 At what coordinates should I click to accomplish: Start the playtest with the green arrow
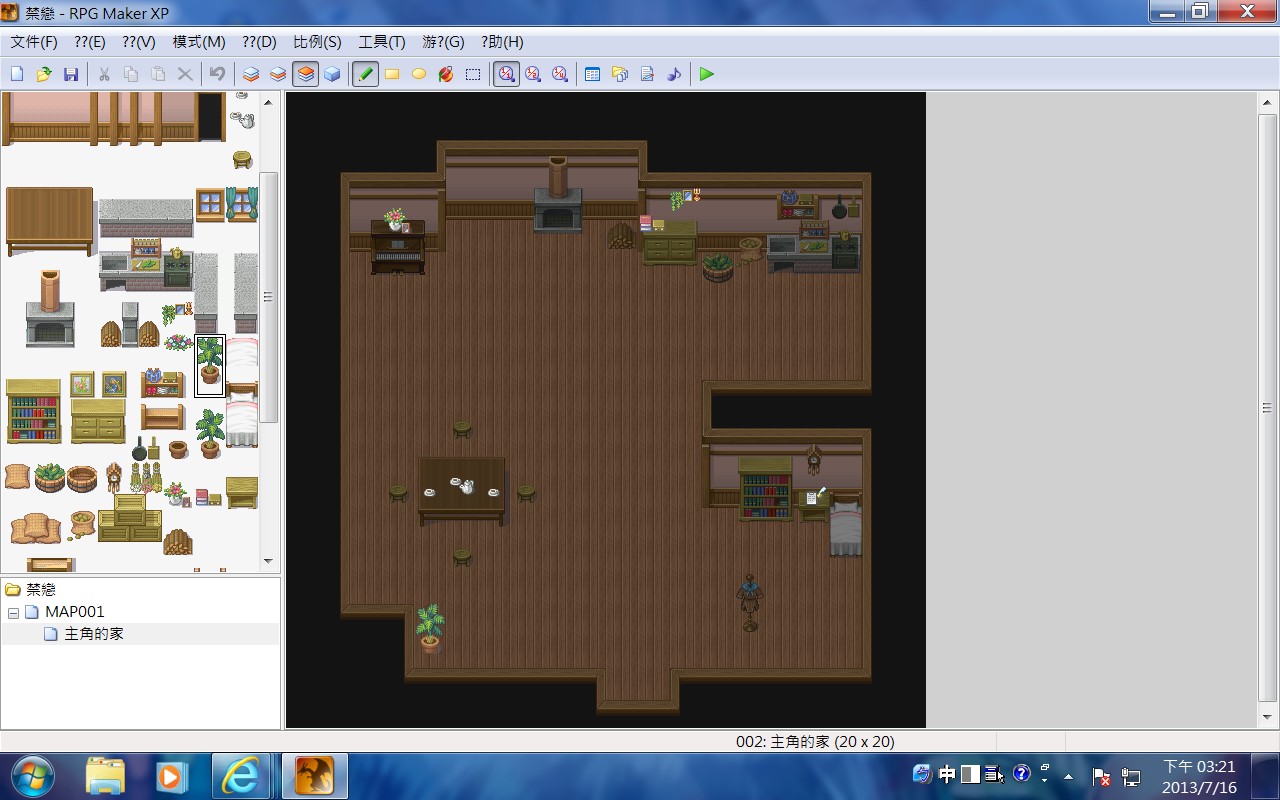[x=707, y=74]
